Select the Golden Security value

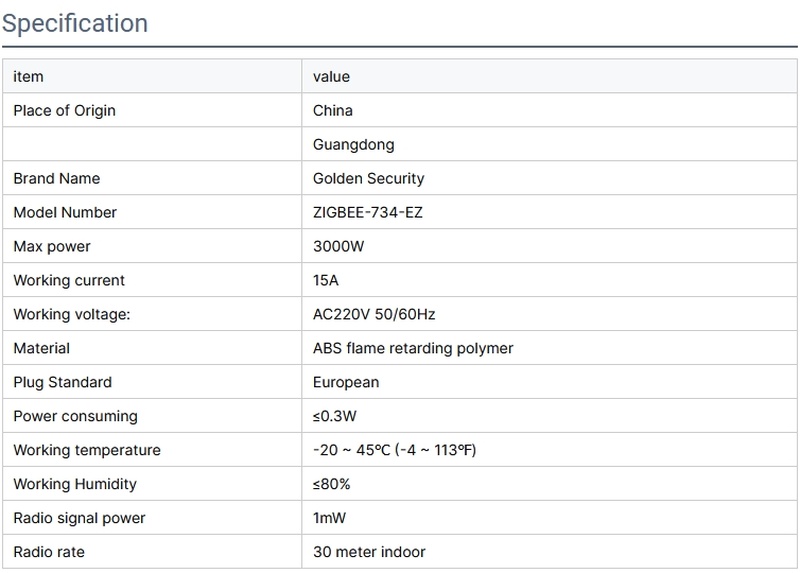368,179
